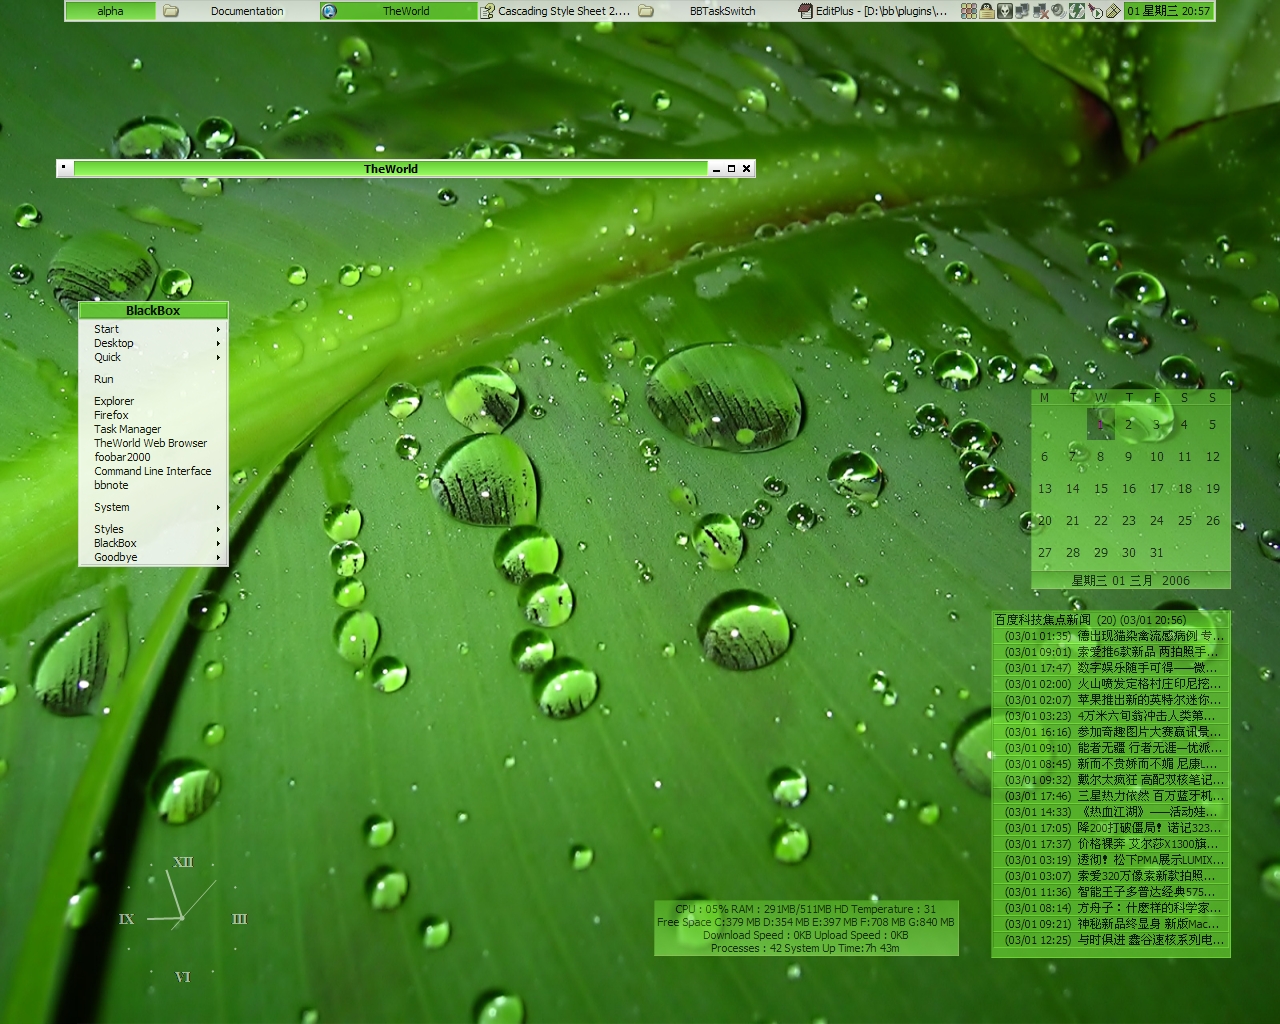The height and width of the screenshot is (1024, 1280).
Task: Open the news item dated 03/01 12:25
Action: coord(1110,940)
